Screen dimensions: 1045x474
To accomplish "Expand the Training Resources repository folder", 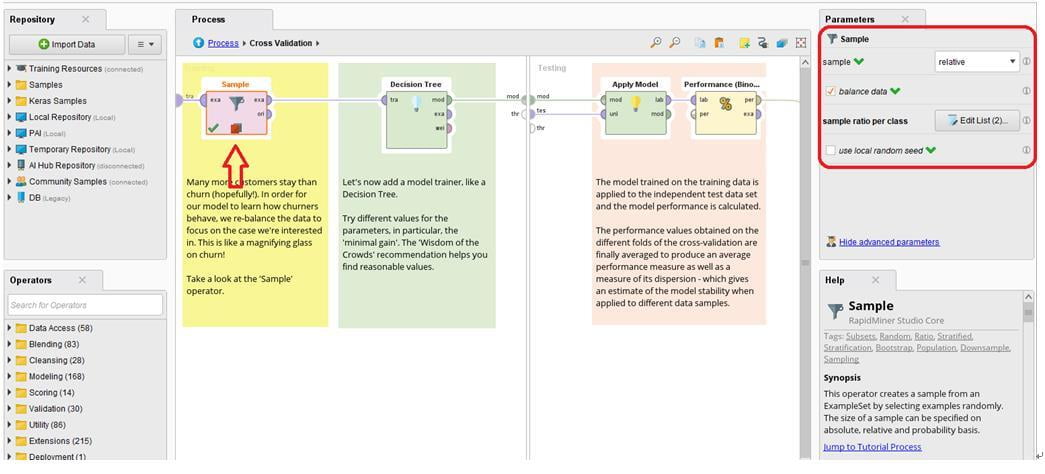I will coord(10,69).
